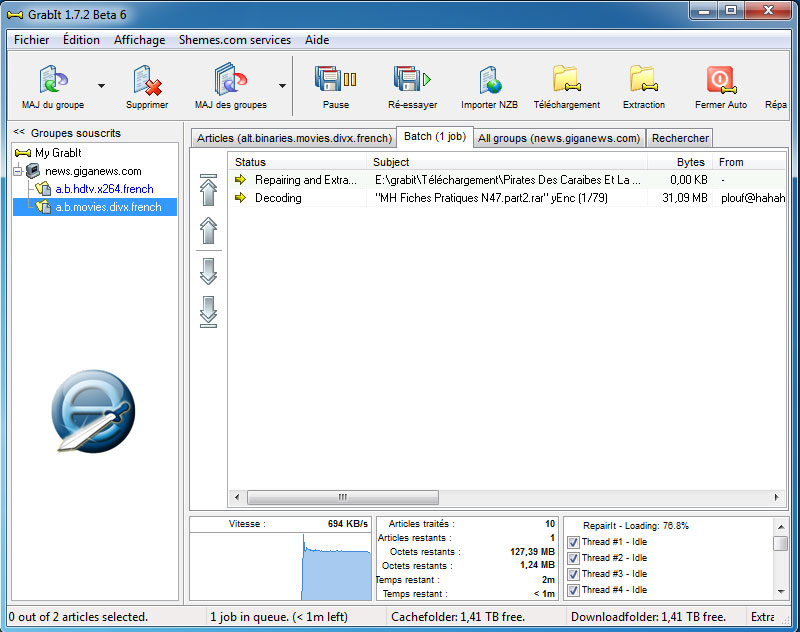Select the Decoding job row
The image size is (800, 632).
[x=507, y=198]
